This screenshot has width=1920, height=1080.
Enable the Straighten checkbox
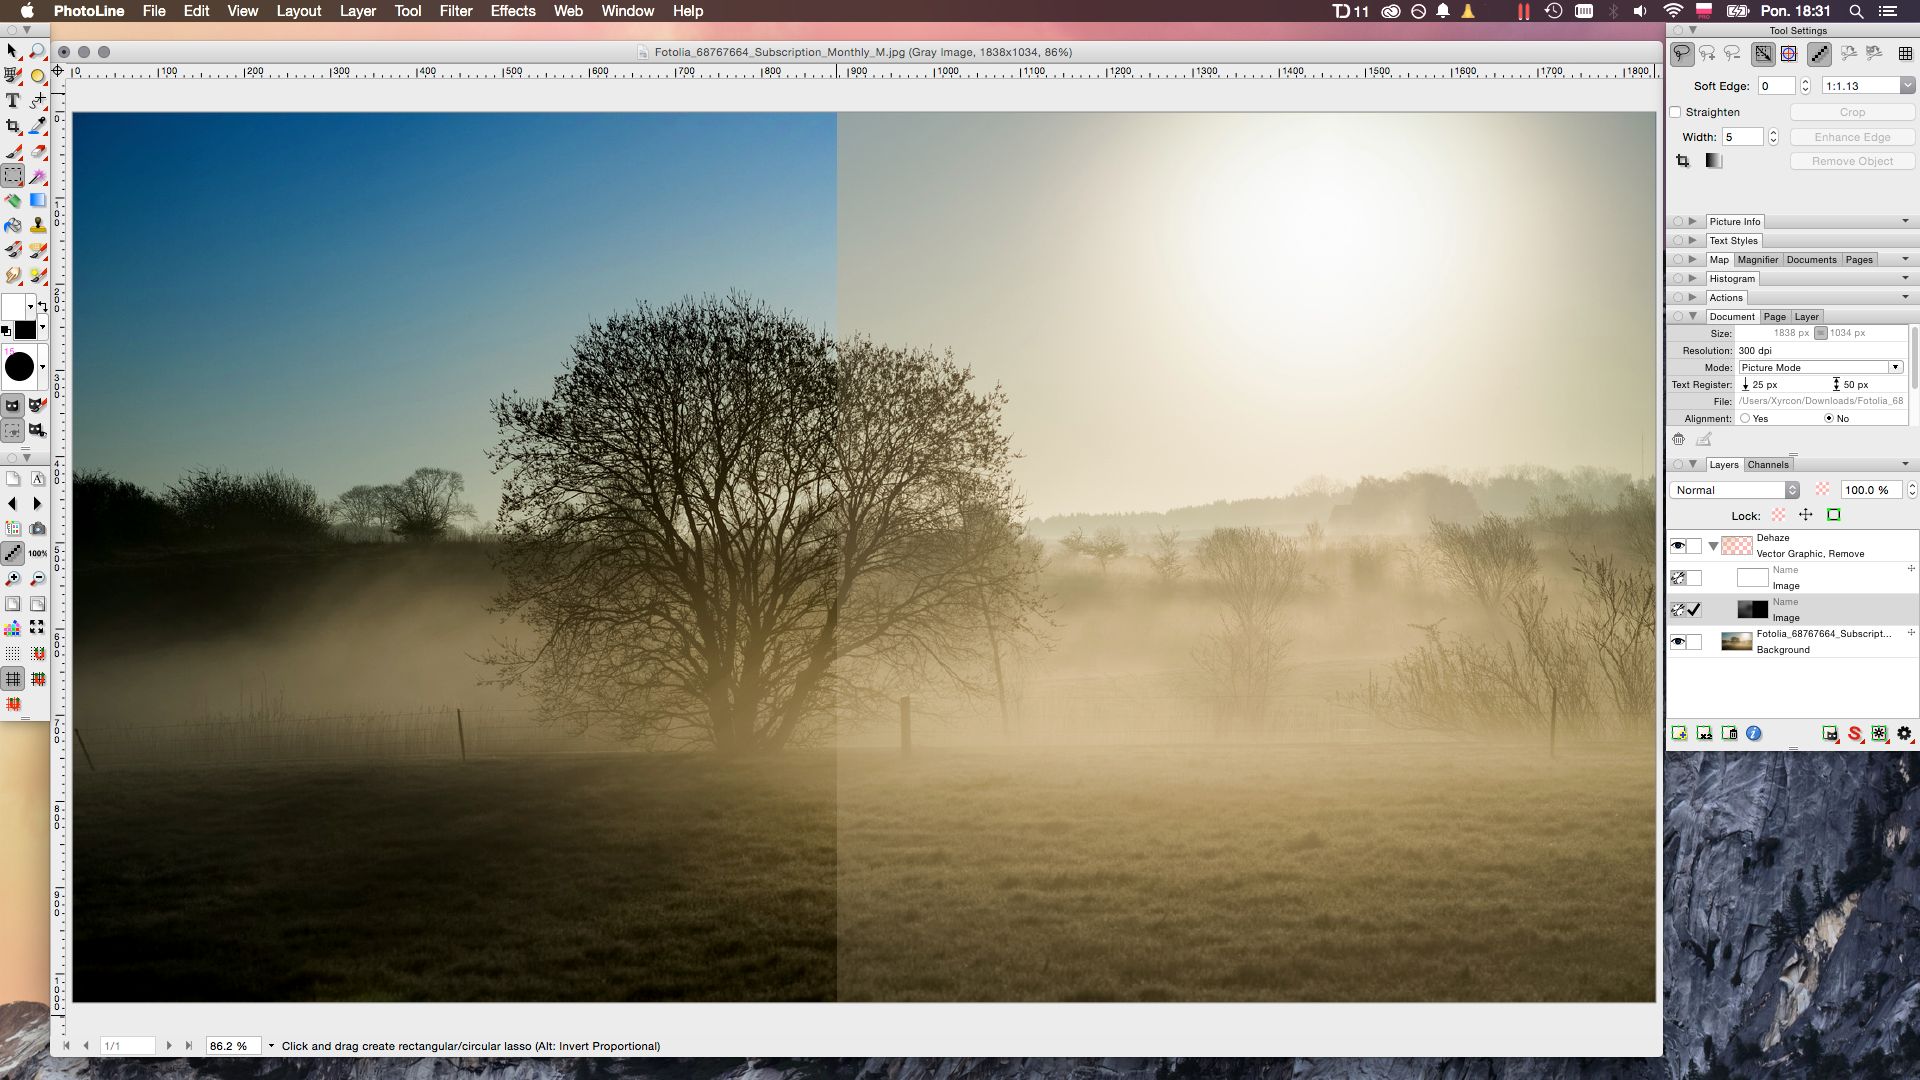tap(1676, 112)
